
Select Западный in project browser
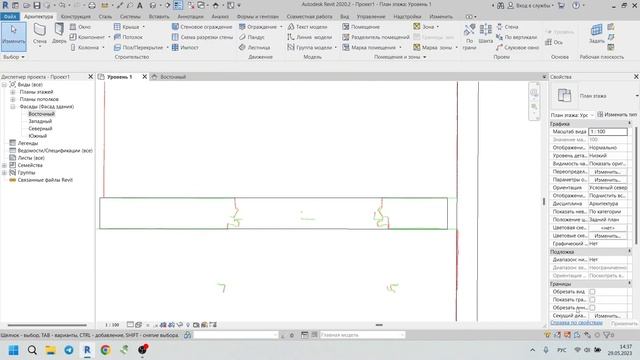(x=40, y=121)
